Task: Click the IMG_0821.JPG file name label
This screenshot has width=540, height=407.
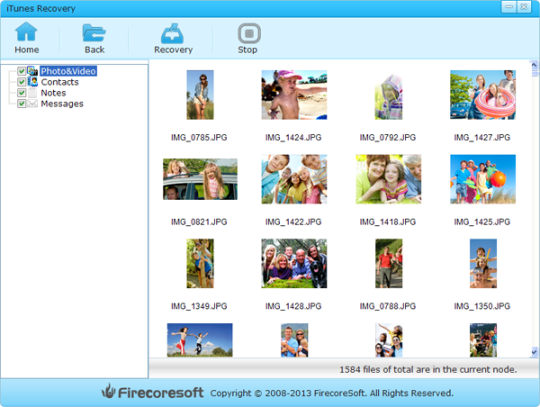Action: pyautogui.click(x=199, y=222)
